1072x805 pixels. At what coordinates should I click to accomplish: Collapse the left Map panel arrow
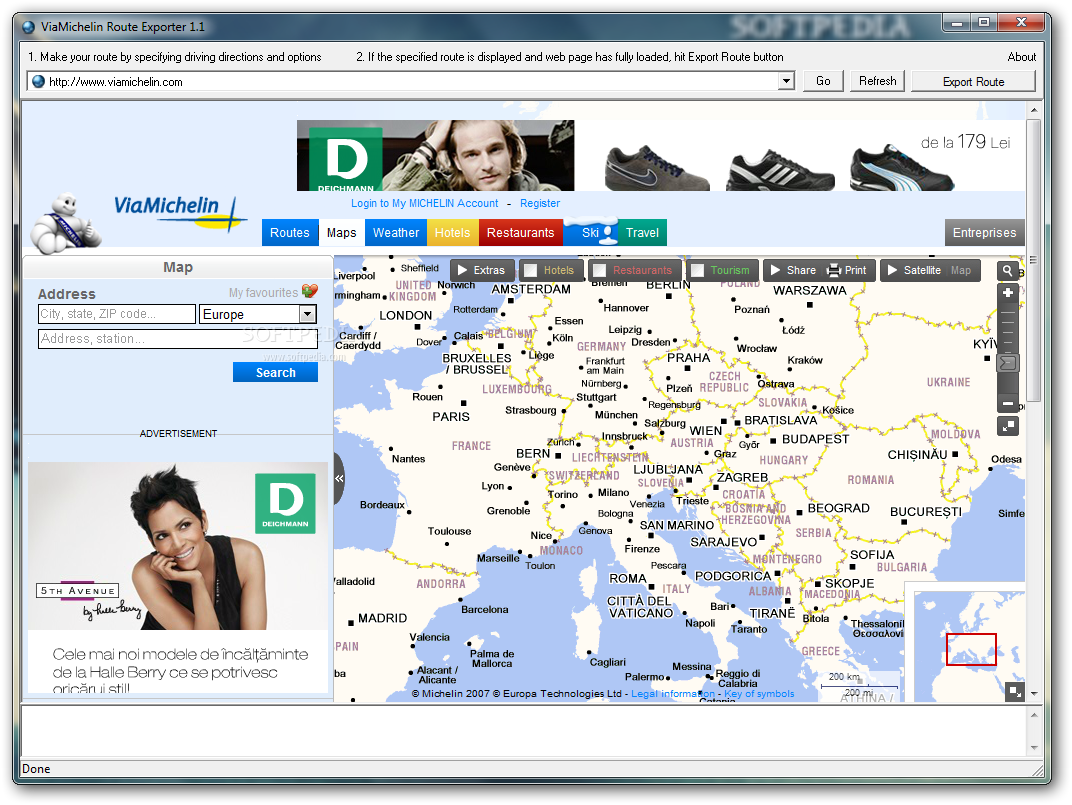pos(339,479)
